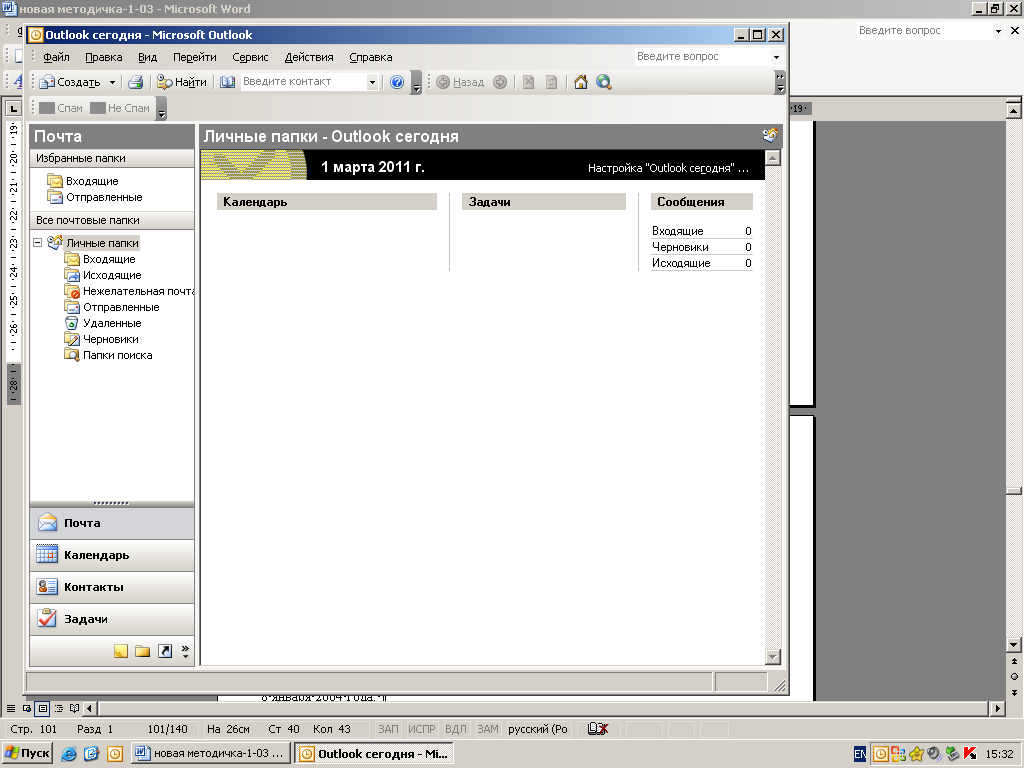Click the Home (Outlook Today) house icon

click(581, 82)
